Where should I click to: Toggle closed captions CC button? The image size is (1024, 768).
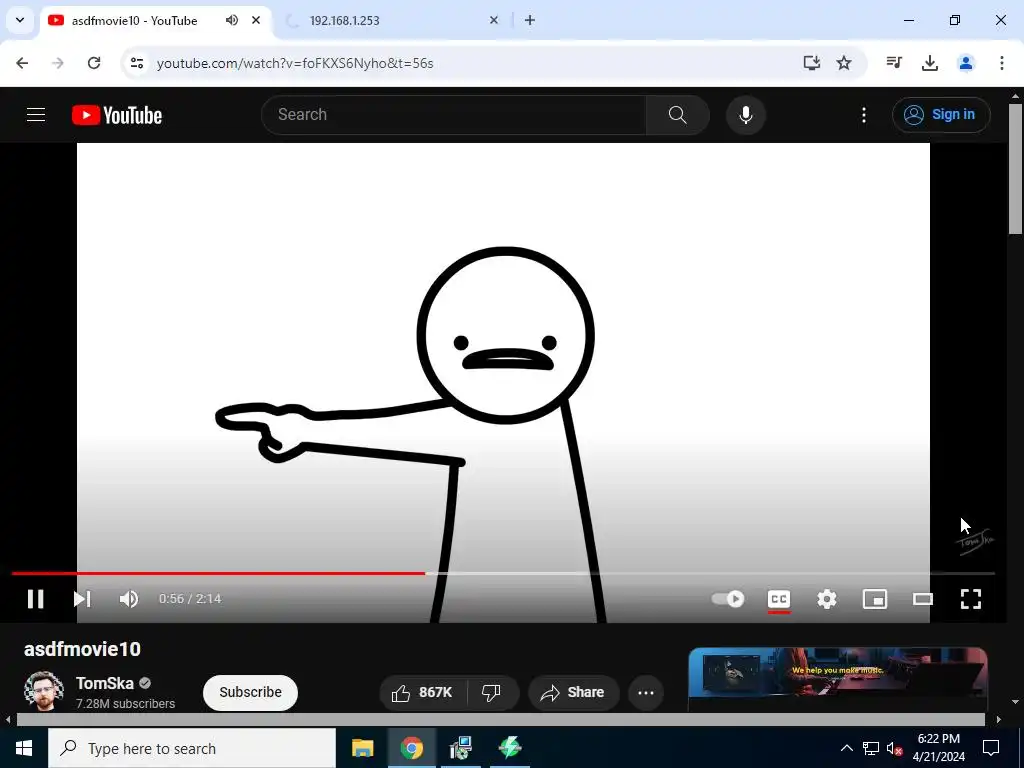(778, 600)
